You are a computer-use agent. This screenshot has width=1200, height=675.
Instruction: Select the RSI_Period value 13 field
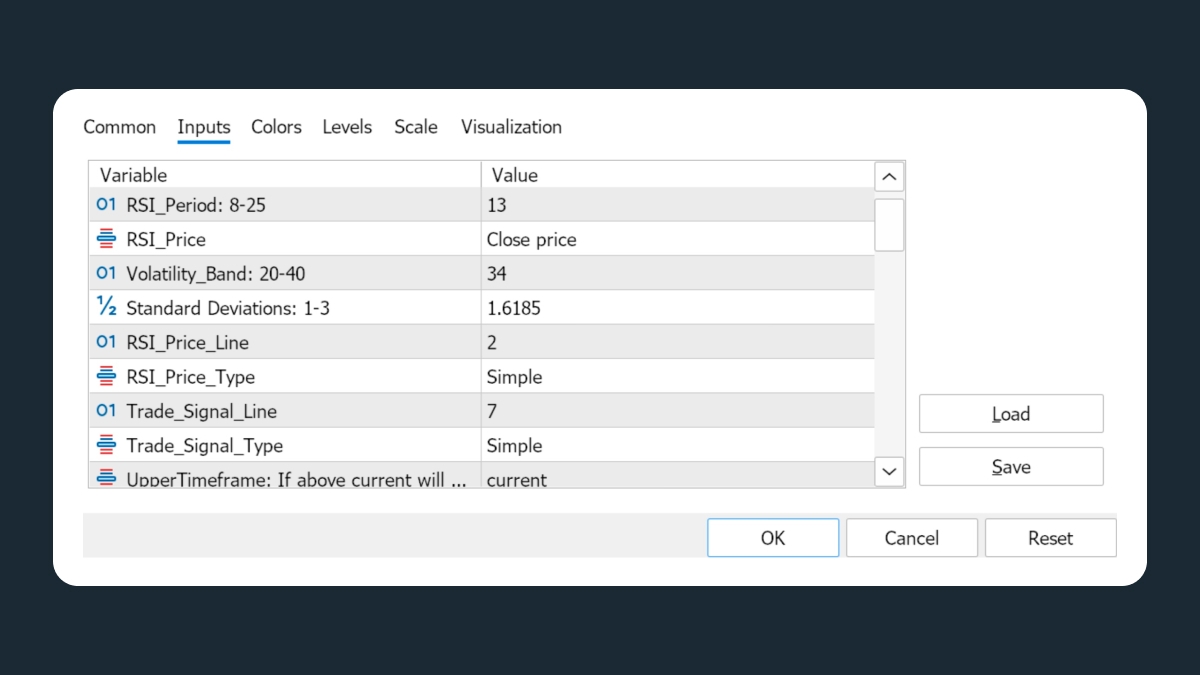[677, 205]
